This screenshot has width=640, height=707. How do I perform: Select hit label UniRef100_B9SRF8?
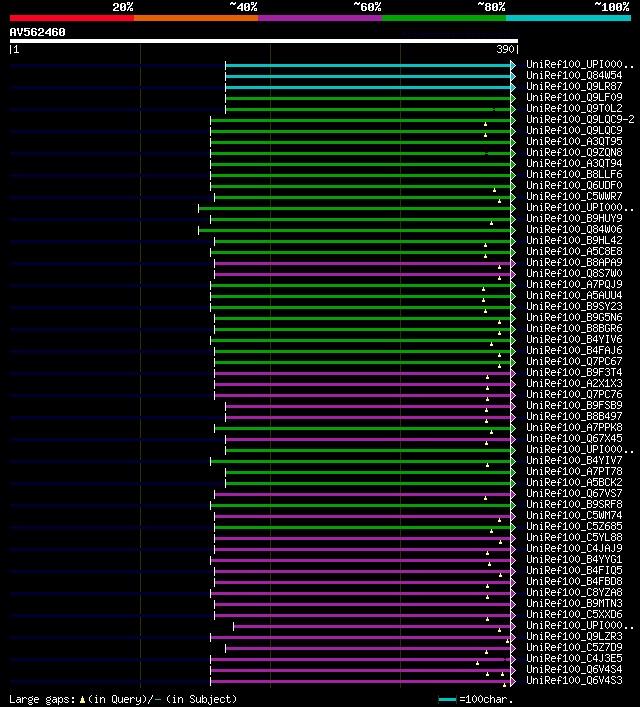coord(574,505)
